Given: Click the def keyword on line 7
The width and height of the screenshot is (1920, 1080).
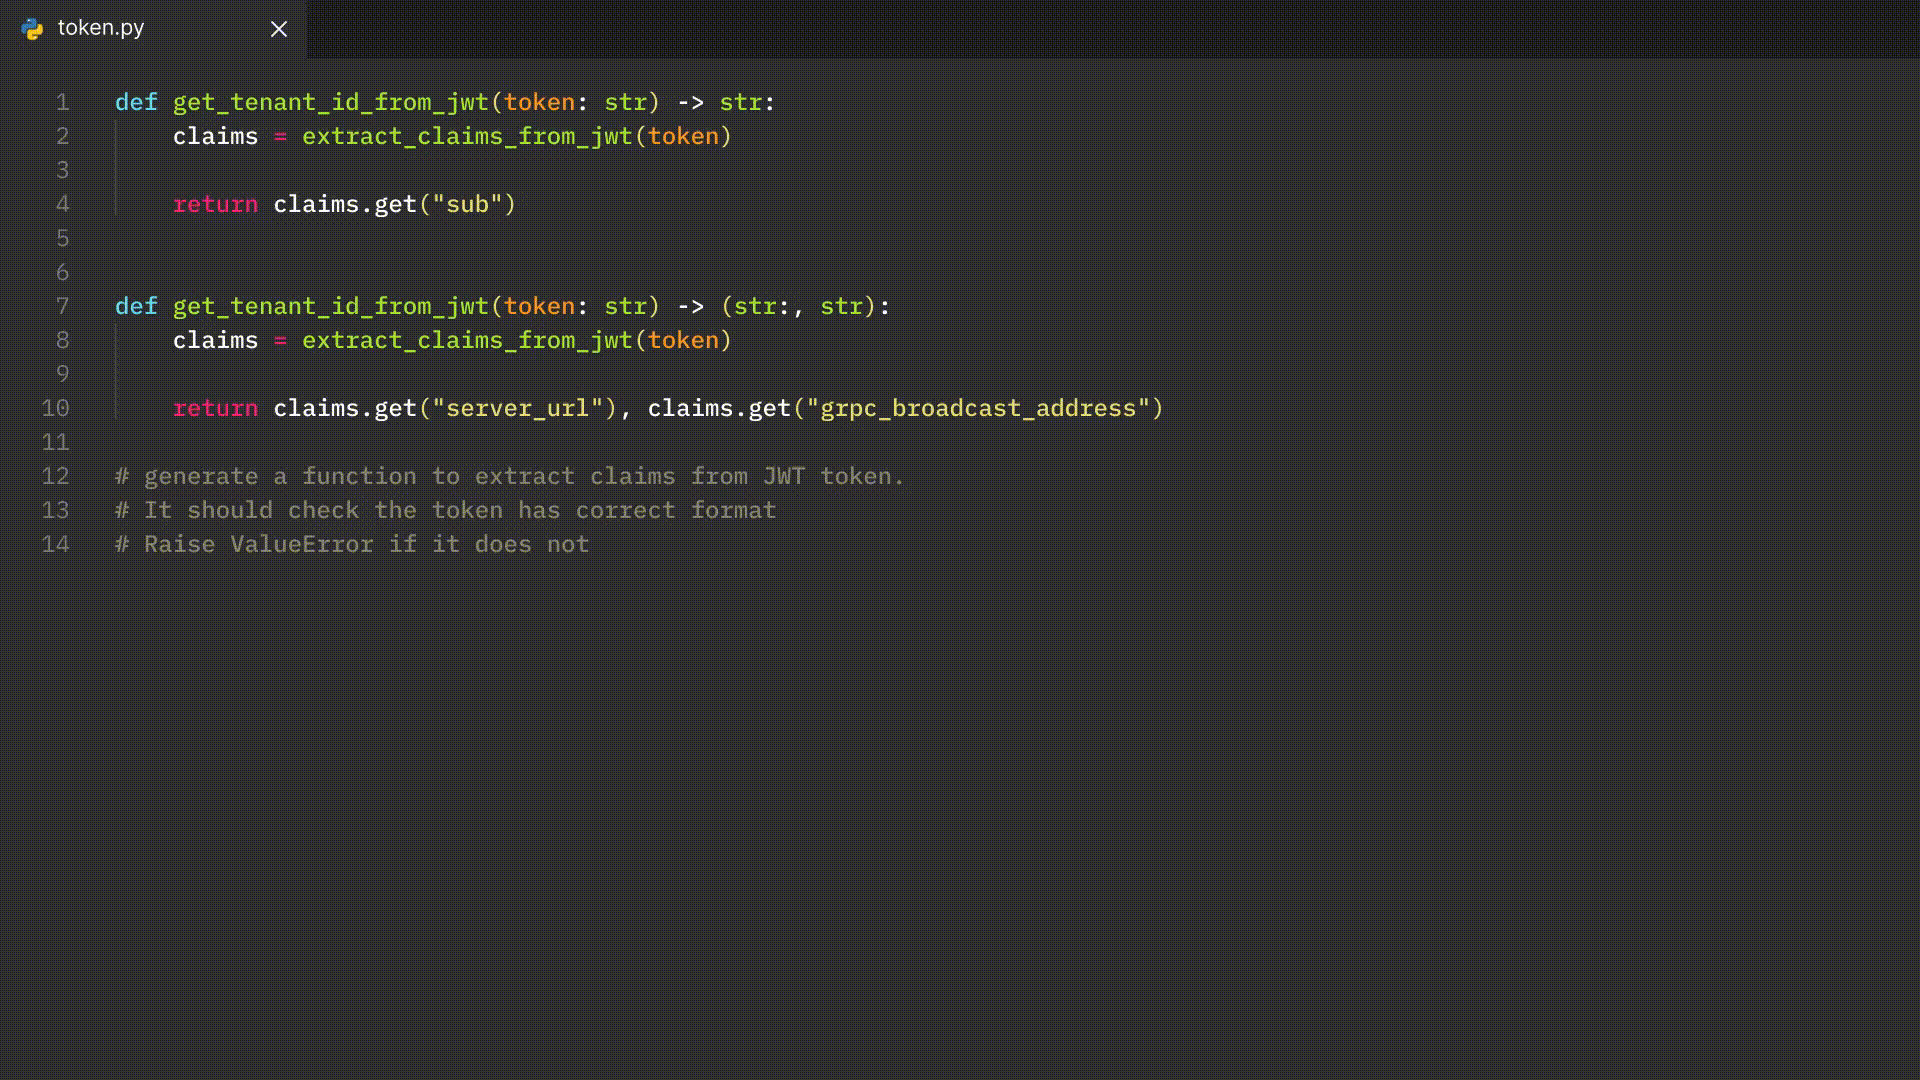Looking at the screenshot, I should point(135,306).
